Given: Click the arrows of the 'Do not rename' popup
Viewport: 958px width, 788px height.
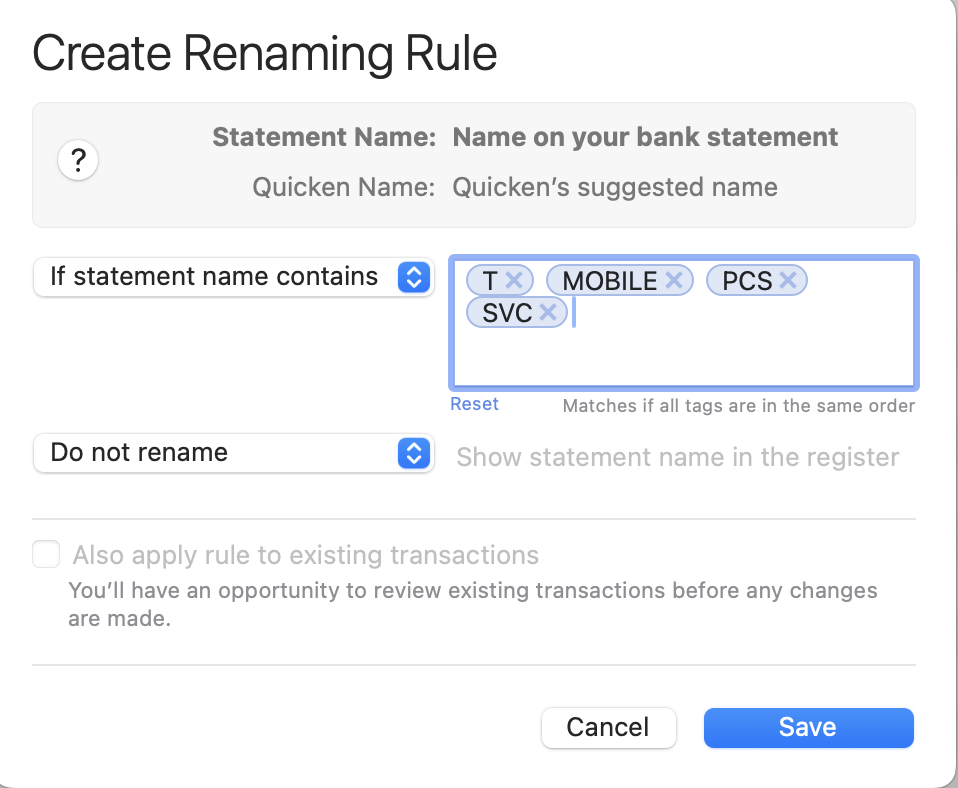Looking at the screenshot, I should pyautogui.click(x=414, y=453).
